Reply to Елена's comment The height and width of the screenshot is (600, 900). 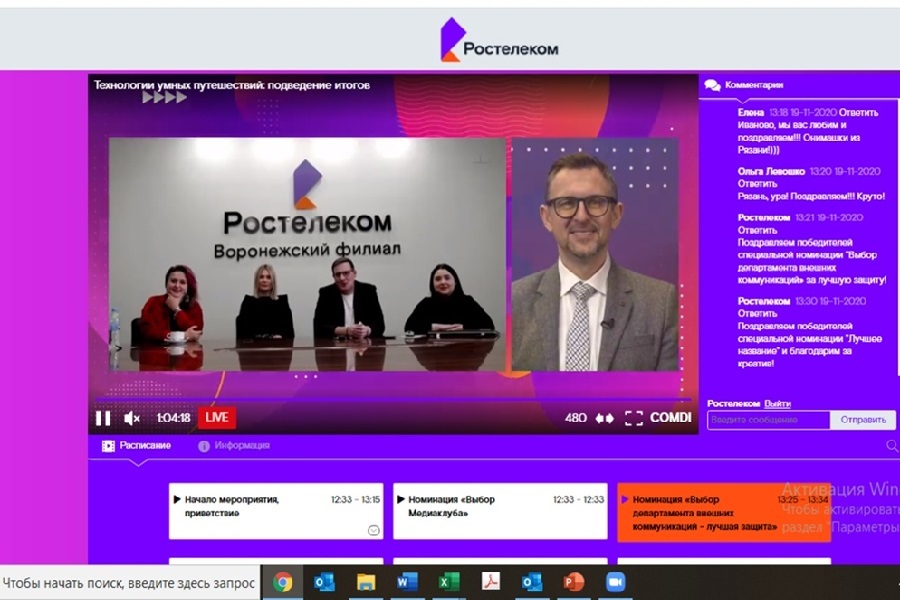(858, 113)
